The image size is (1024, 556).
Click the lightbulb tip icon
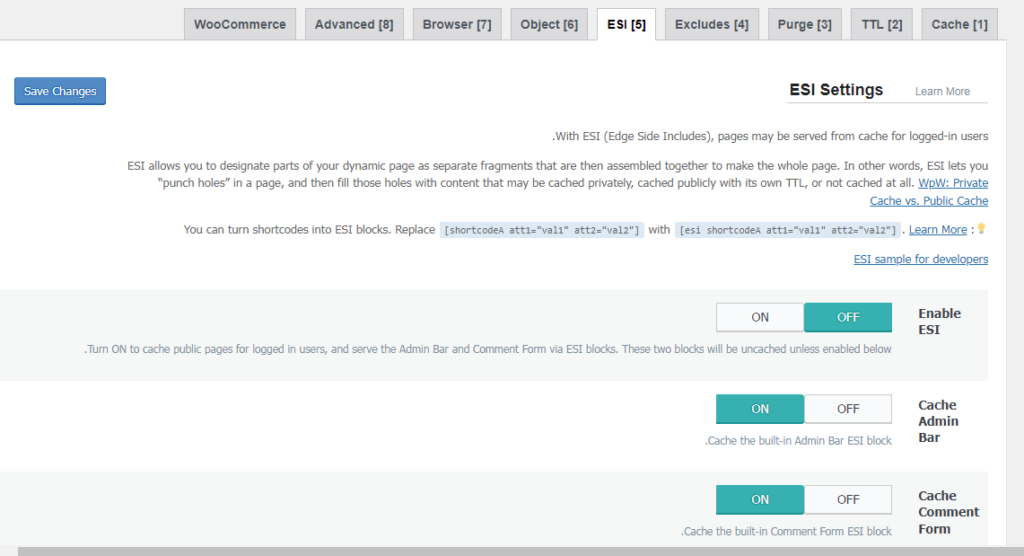point(981,229)
